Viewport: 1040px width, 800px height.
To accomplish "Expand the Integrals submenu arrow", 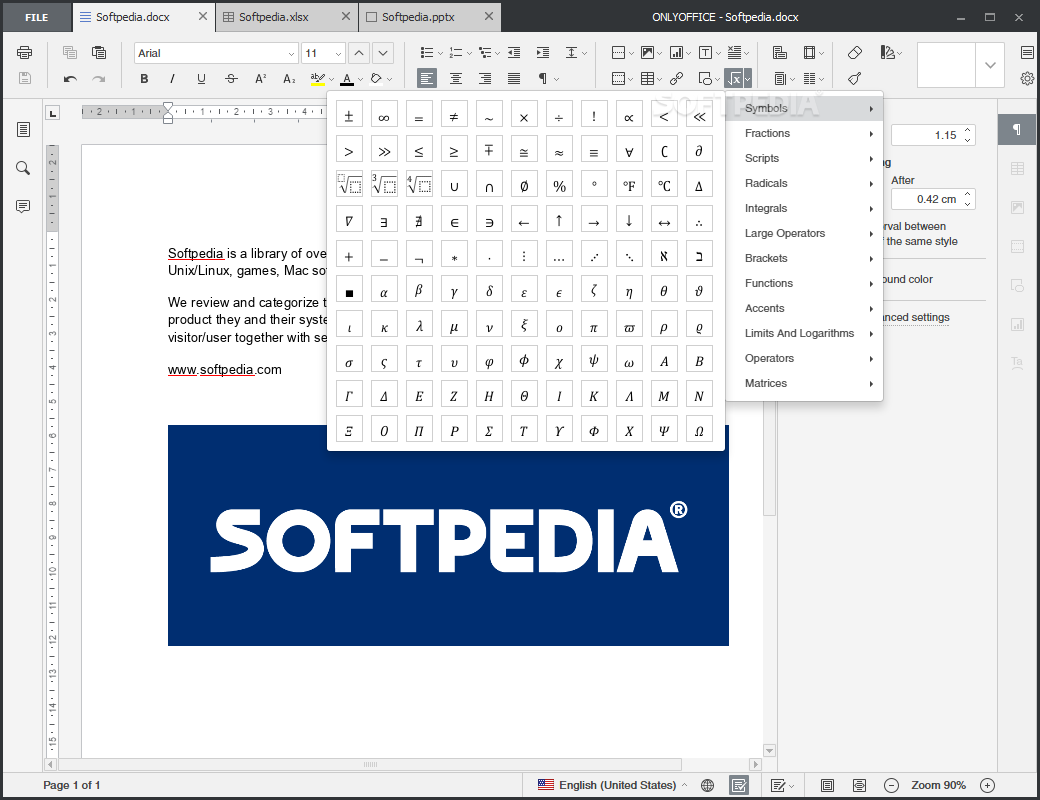I will (872, 208).
